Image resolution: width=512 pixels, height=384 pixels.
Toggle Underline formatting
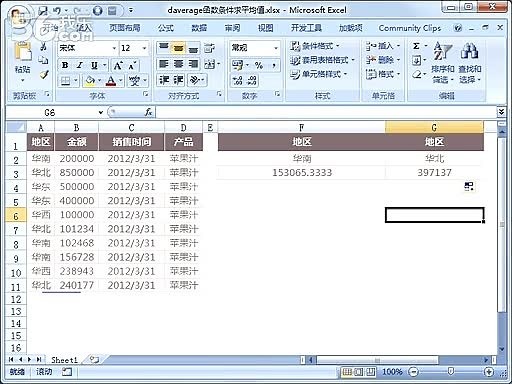pyautogui.click(x=94, y=65)
